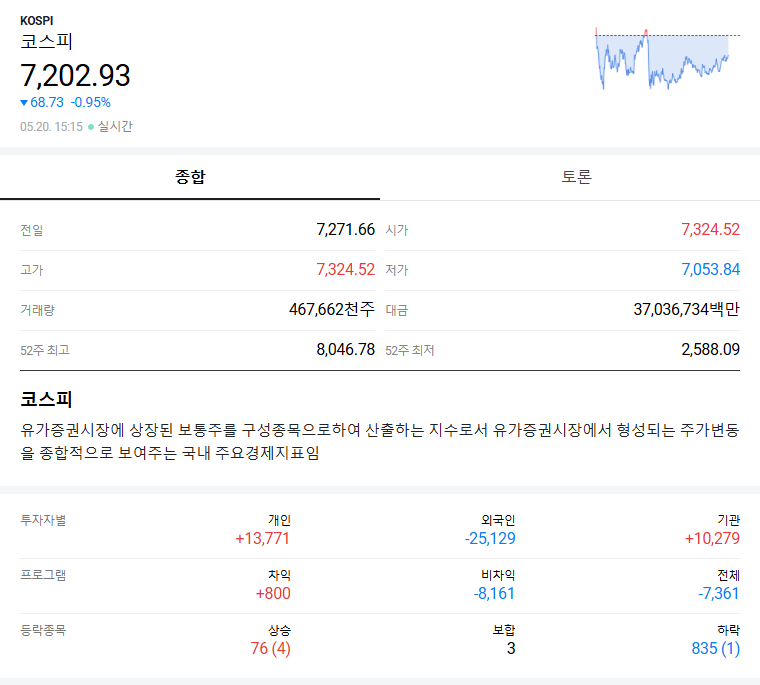Click the 프로그램 row label
760x685 pixels.
coord(43,575)
